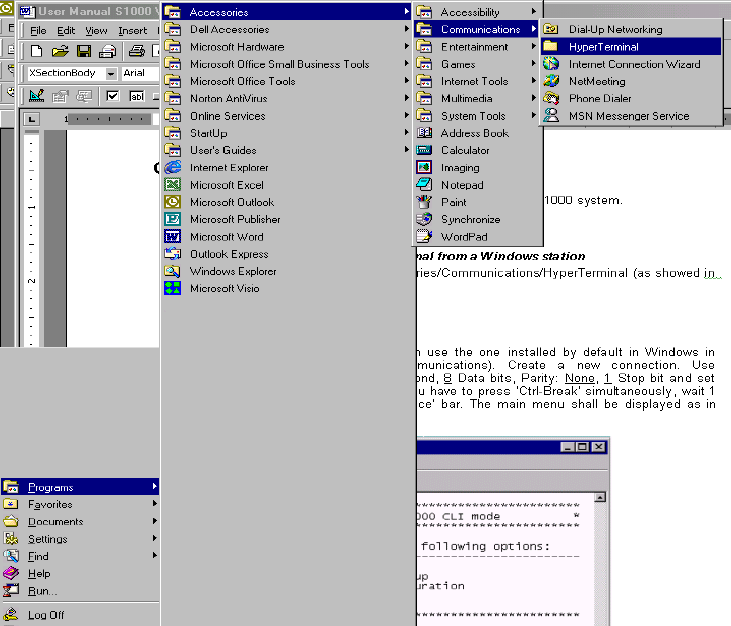Open Dial-Up Networking folder
731x626 pixels.
[x=631, y=30]
